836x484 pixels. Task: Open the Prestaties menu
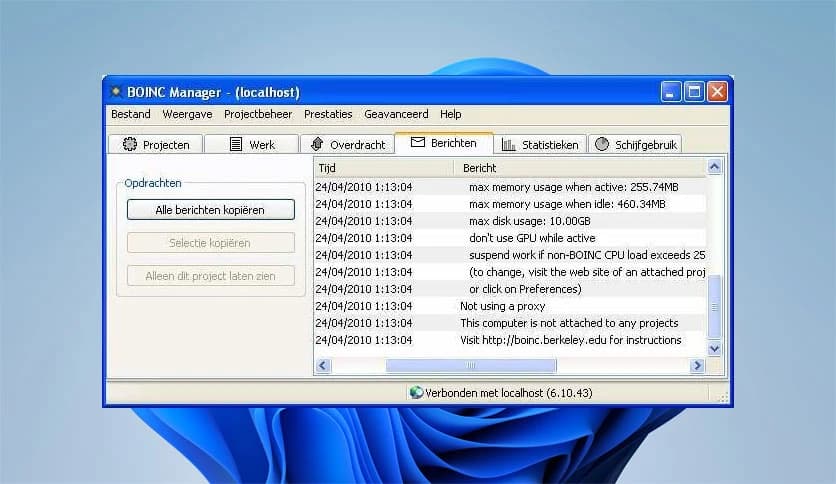click(x=328, y=114)
